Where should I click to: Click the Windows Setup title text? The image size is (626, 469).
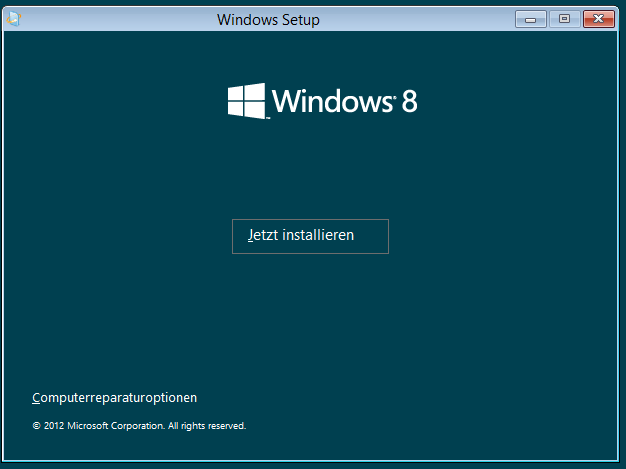pyautogui.click(x=268, y=20)
